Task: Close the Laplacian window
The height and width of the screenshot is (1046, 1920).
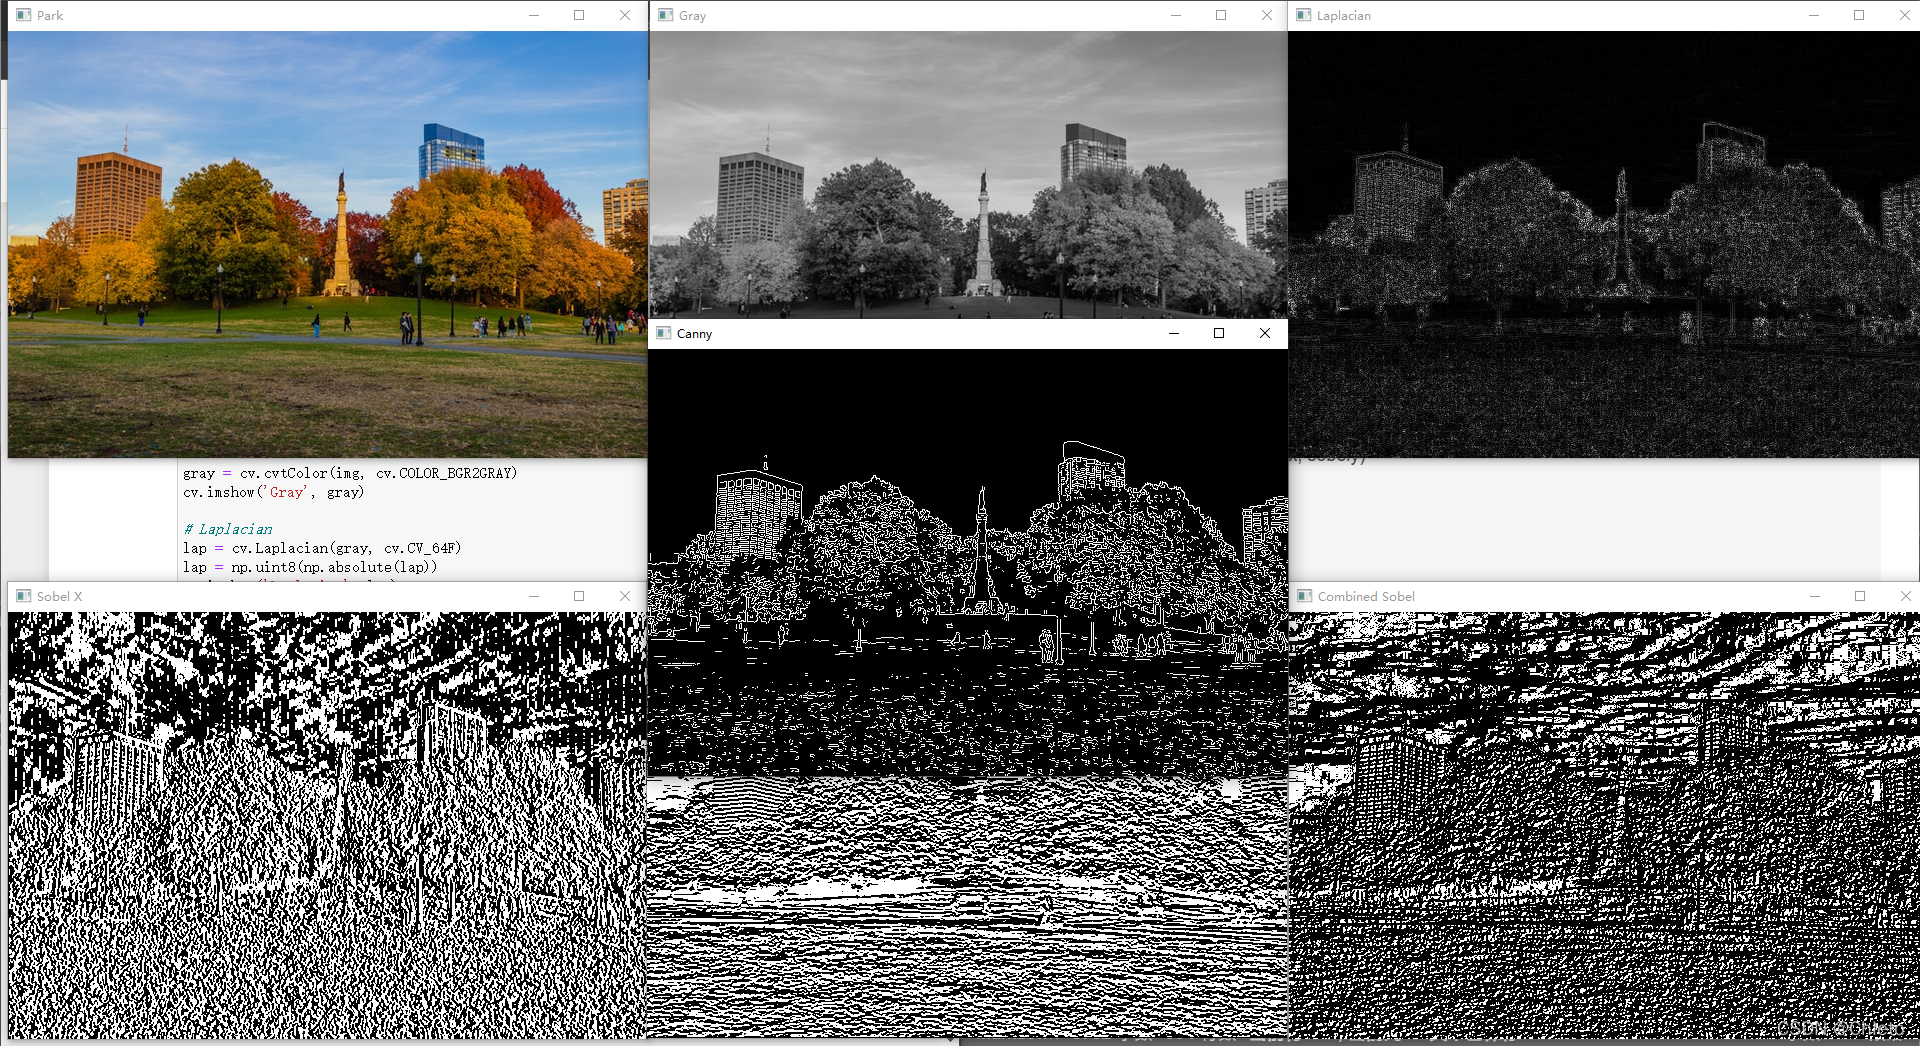Action: (x=1905, y=15)
